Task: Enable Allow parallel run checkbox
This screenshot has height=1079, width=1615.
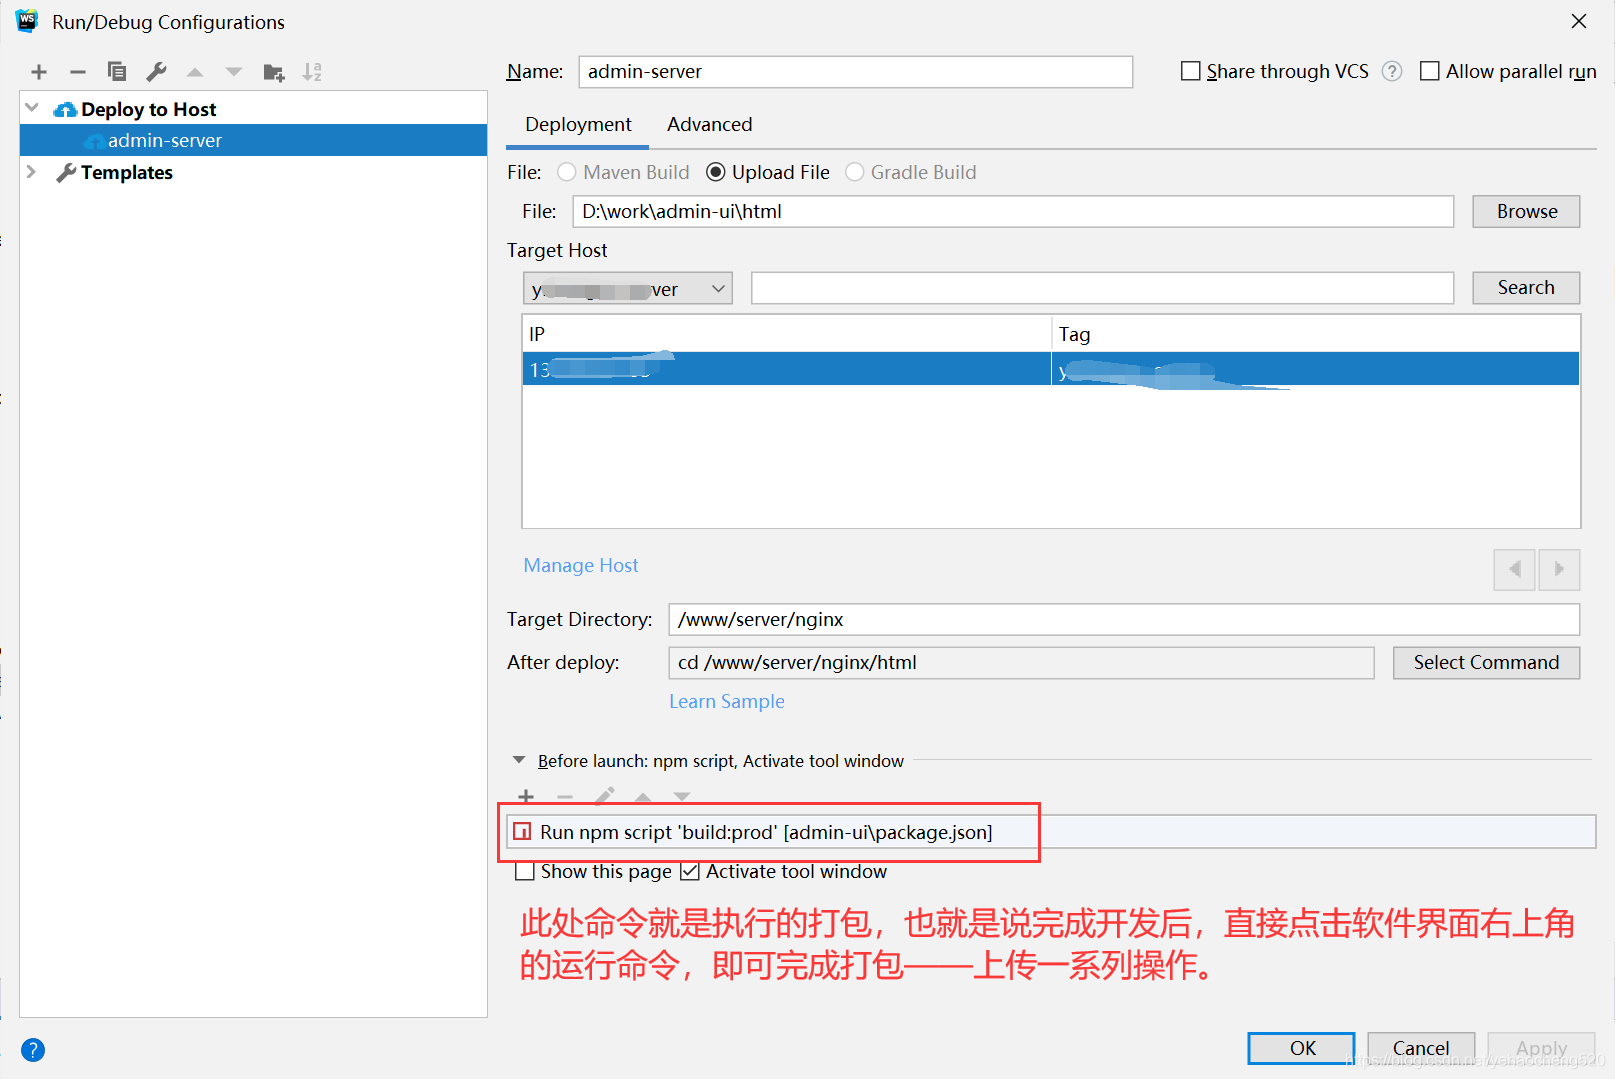Action: click(1430, 71)
